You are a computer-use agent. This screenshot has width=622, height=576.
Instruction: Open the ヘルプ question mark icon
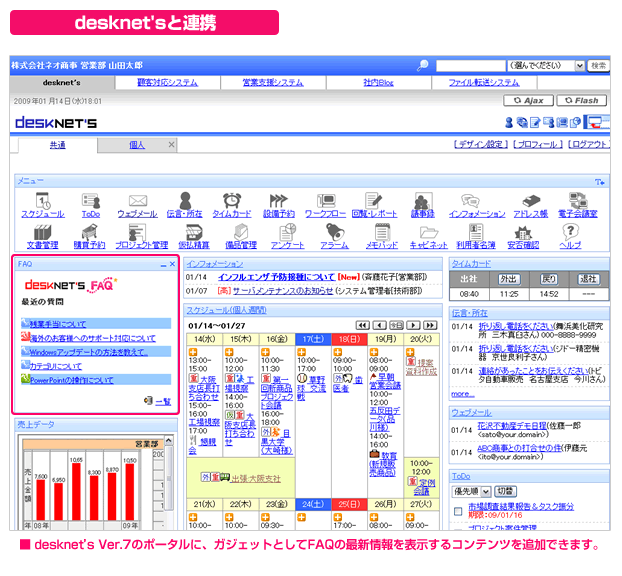(570, 232)
